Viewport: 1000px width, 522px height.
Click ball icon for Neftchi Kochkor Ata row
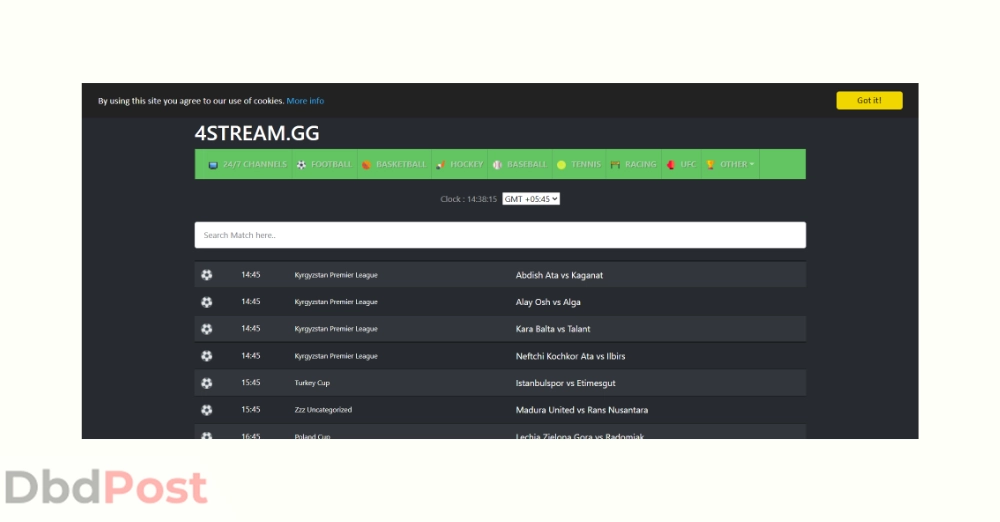coord(207,356)
